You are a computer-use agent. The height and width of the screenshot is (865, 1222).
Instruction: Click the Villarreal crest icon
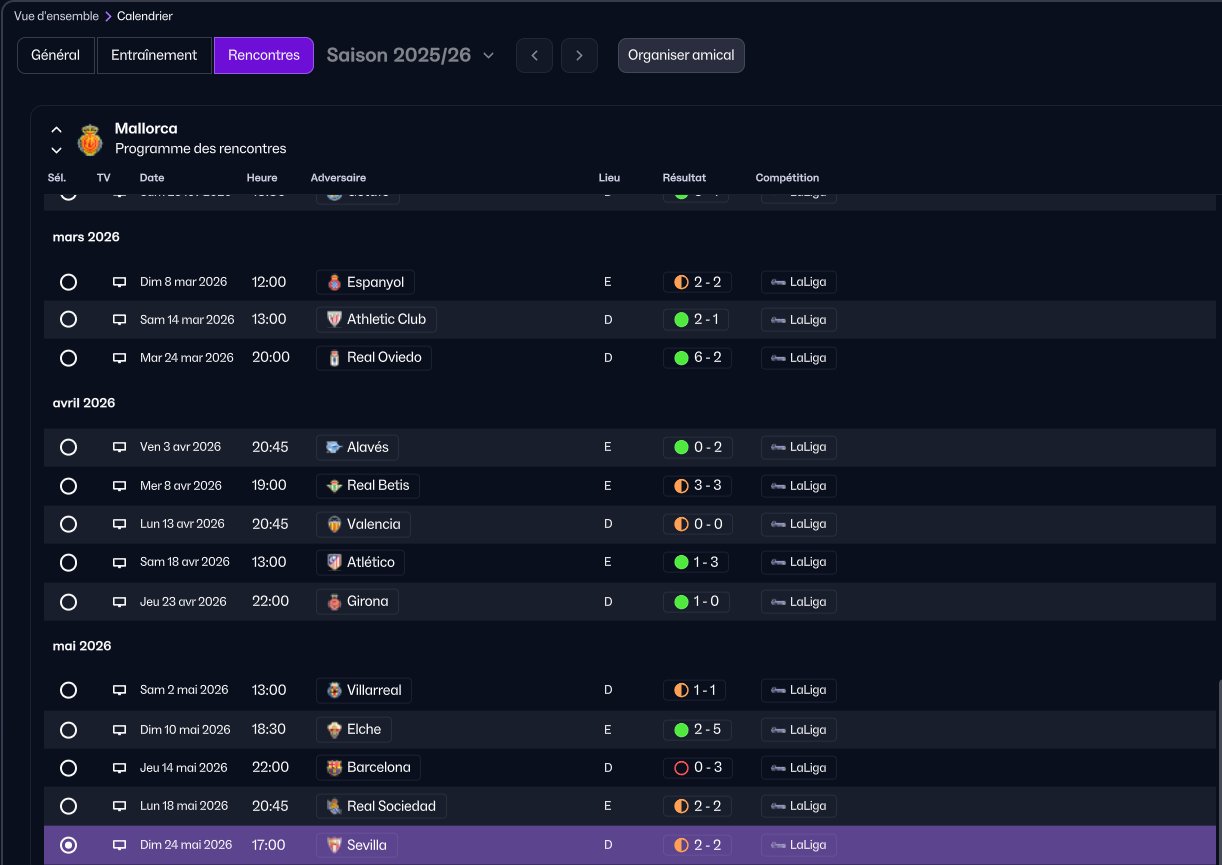pos(334,690)
